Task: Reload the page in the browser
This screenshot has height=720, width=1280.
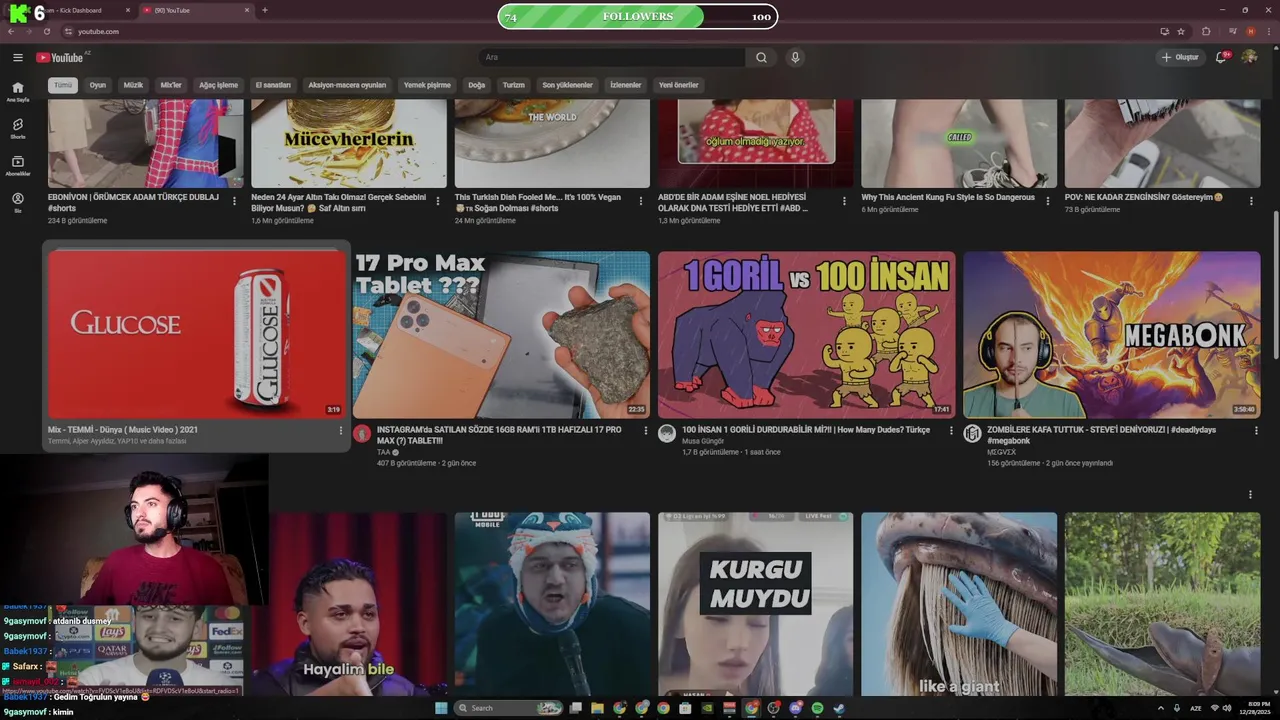Action: point(46,31)
